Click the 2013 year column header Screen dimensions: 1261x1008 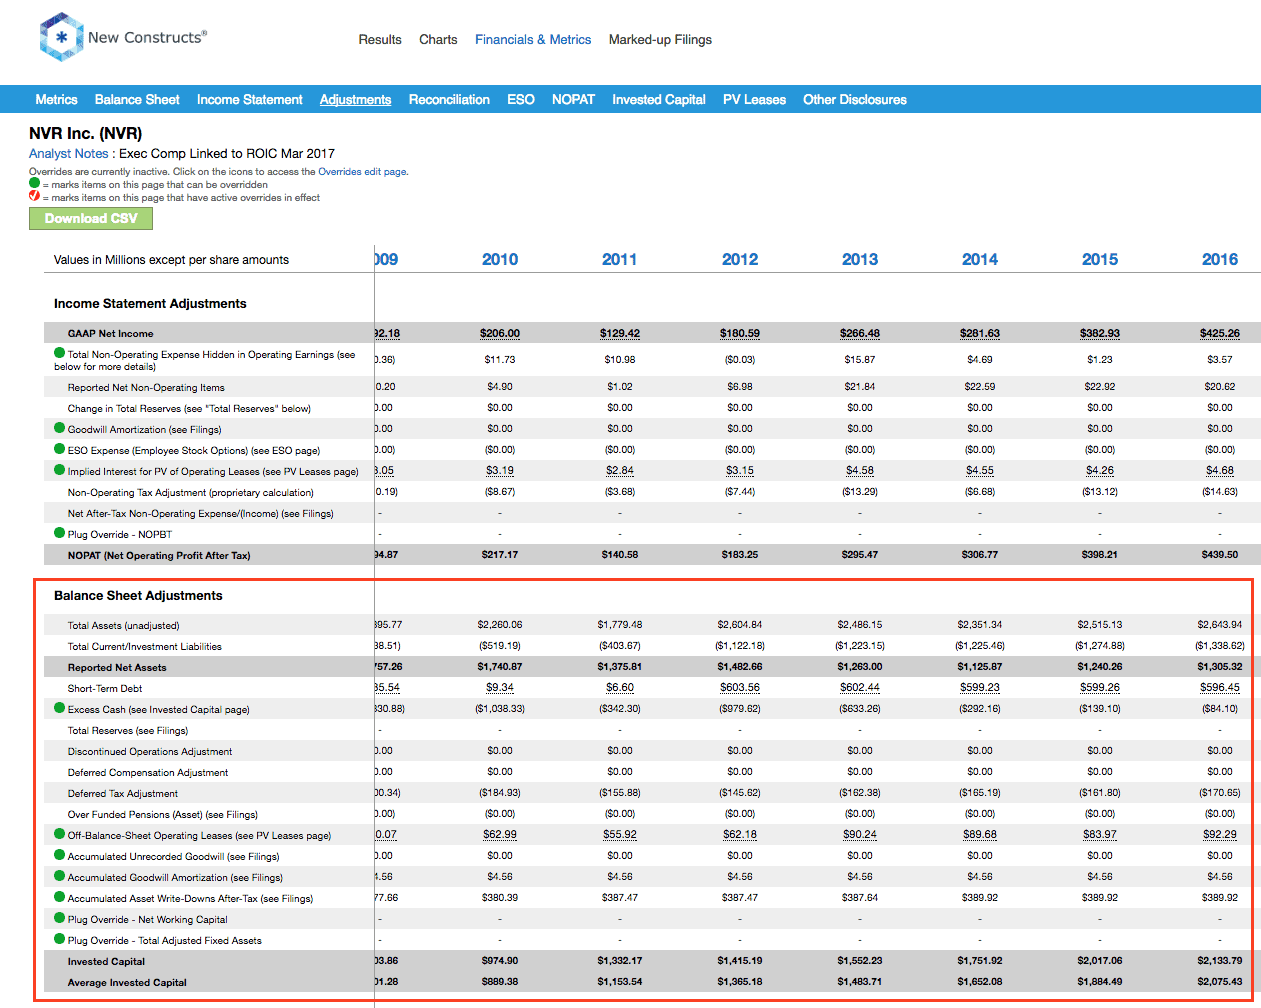click(x=860, y=259)
